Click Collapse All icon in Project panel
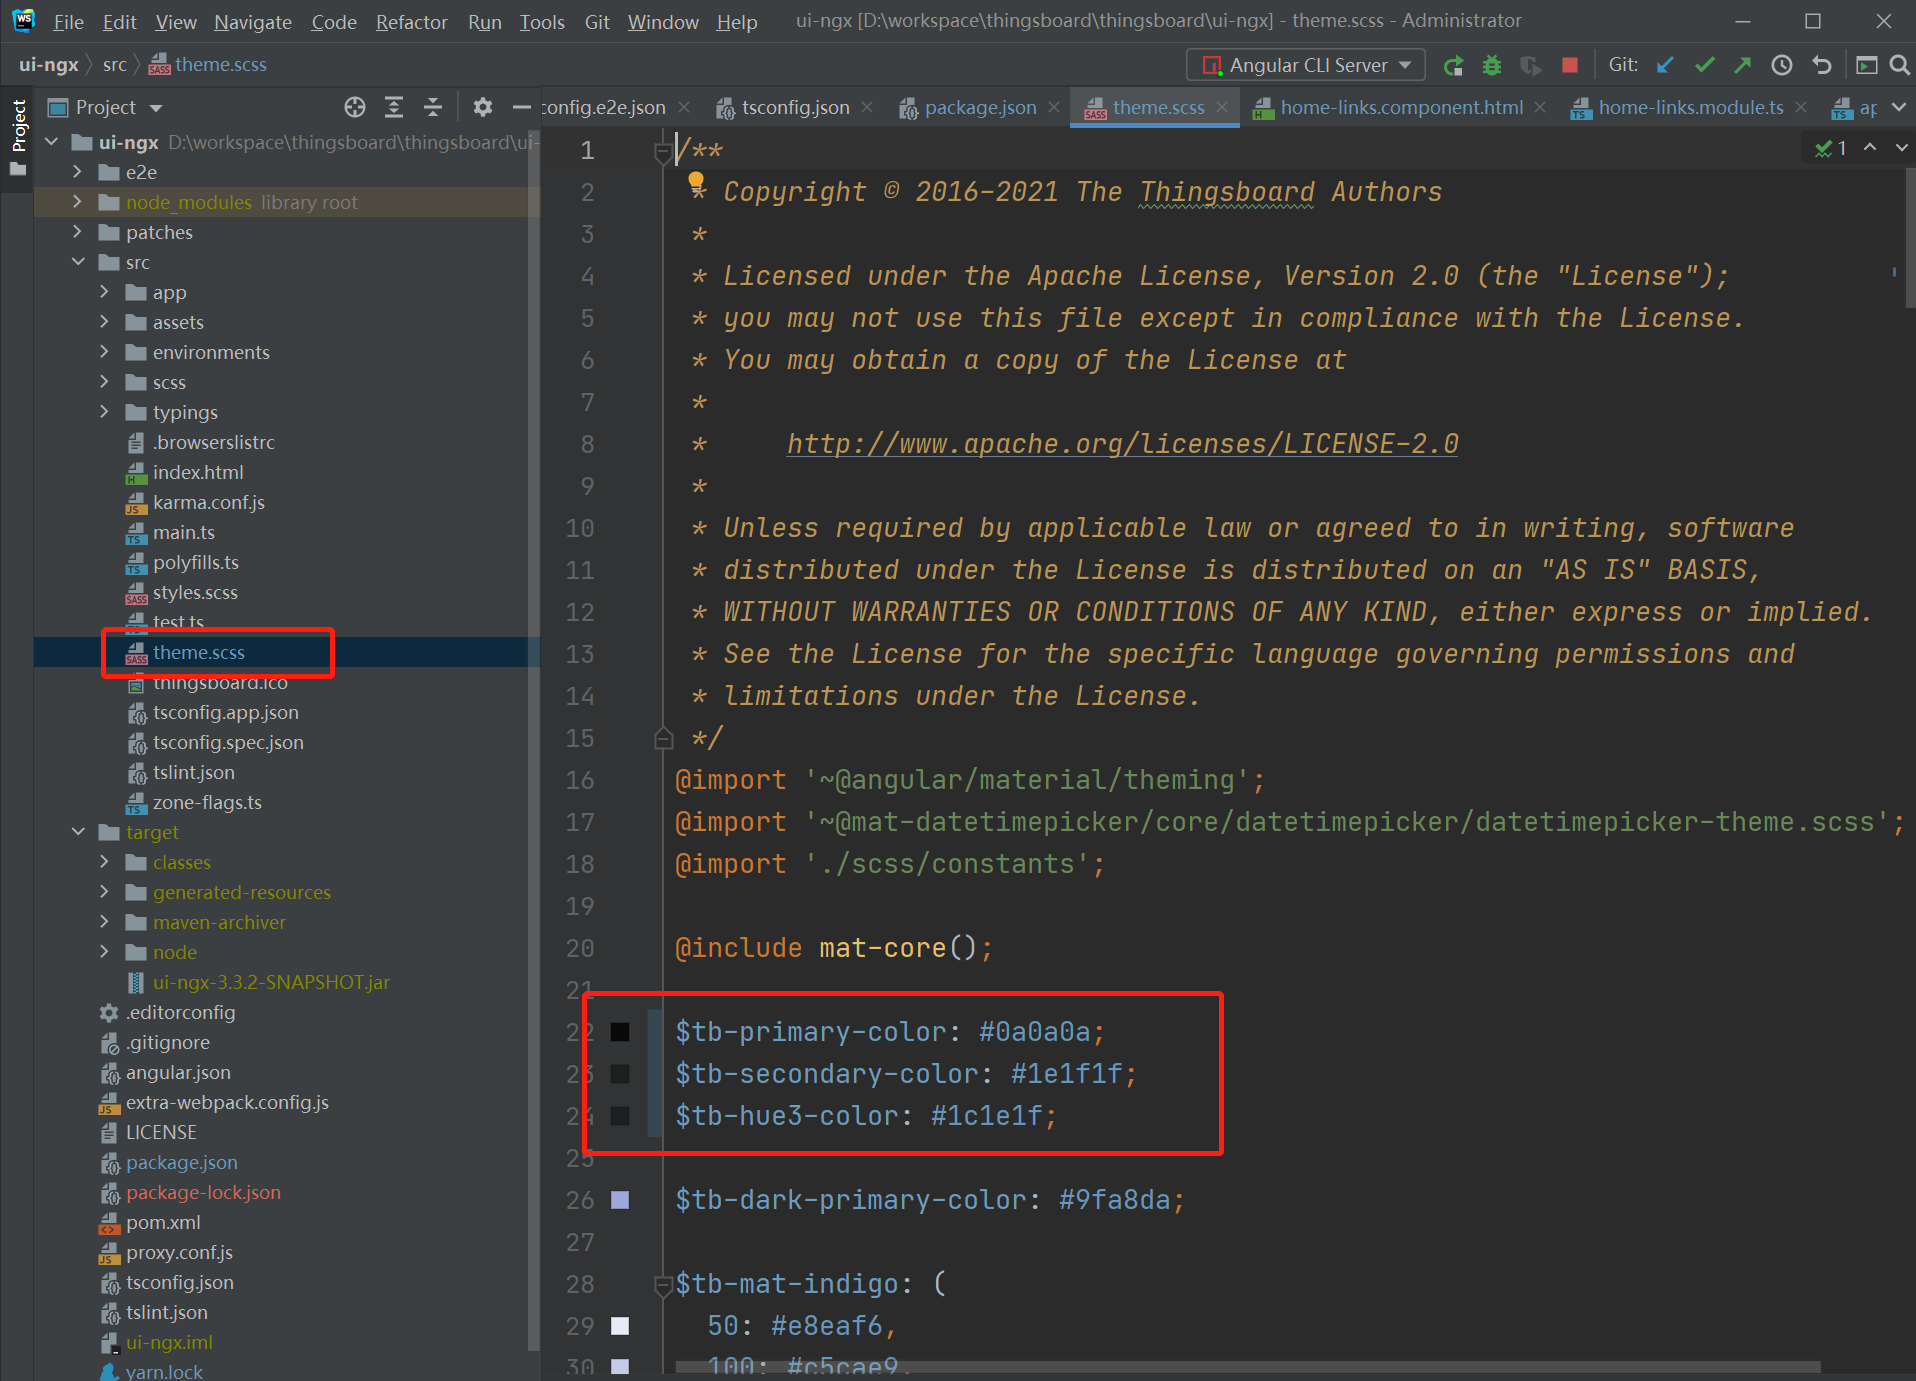 (x=433, y=107)
